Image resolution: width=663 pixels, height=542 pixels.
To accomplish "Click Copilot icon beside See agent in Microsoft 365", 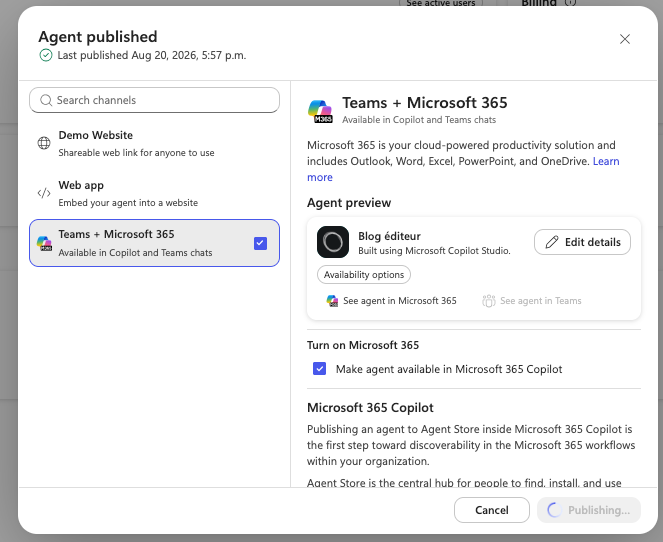I will (332, 301).
